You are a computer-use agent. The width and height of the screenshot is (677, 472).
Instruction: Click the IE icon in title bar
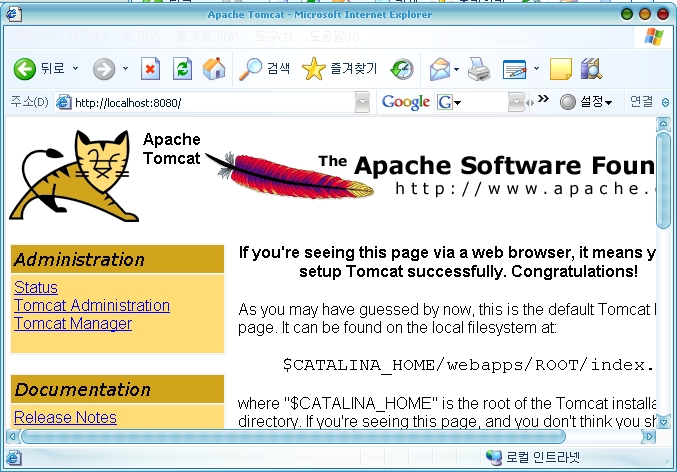(13, 14)
